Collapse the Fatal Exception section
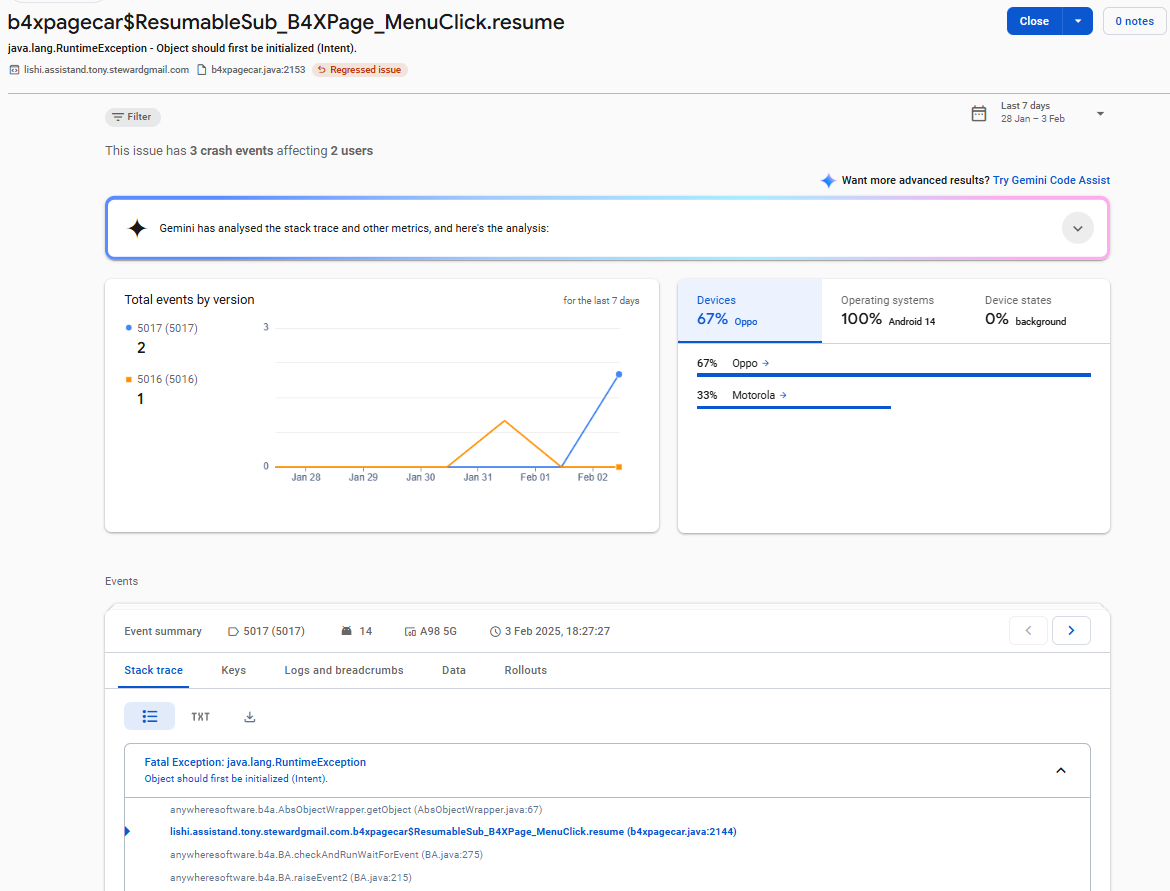Image resolution: width=1170 pixels, height=891 pixels. click(x=1061, y=770)
